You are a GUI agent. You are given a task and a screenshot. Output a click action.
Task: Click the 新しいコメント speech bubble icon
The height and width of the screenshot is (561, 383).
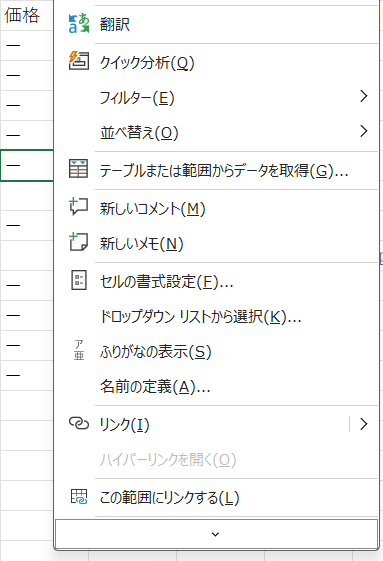tap(78, 206)
